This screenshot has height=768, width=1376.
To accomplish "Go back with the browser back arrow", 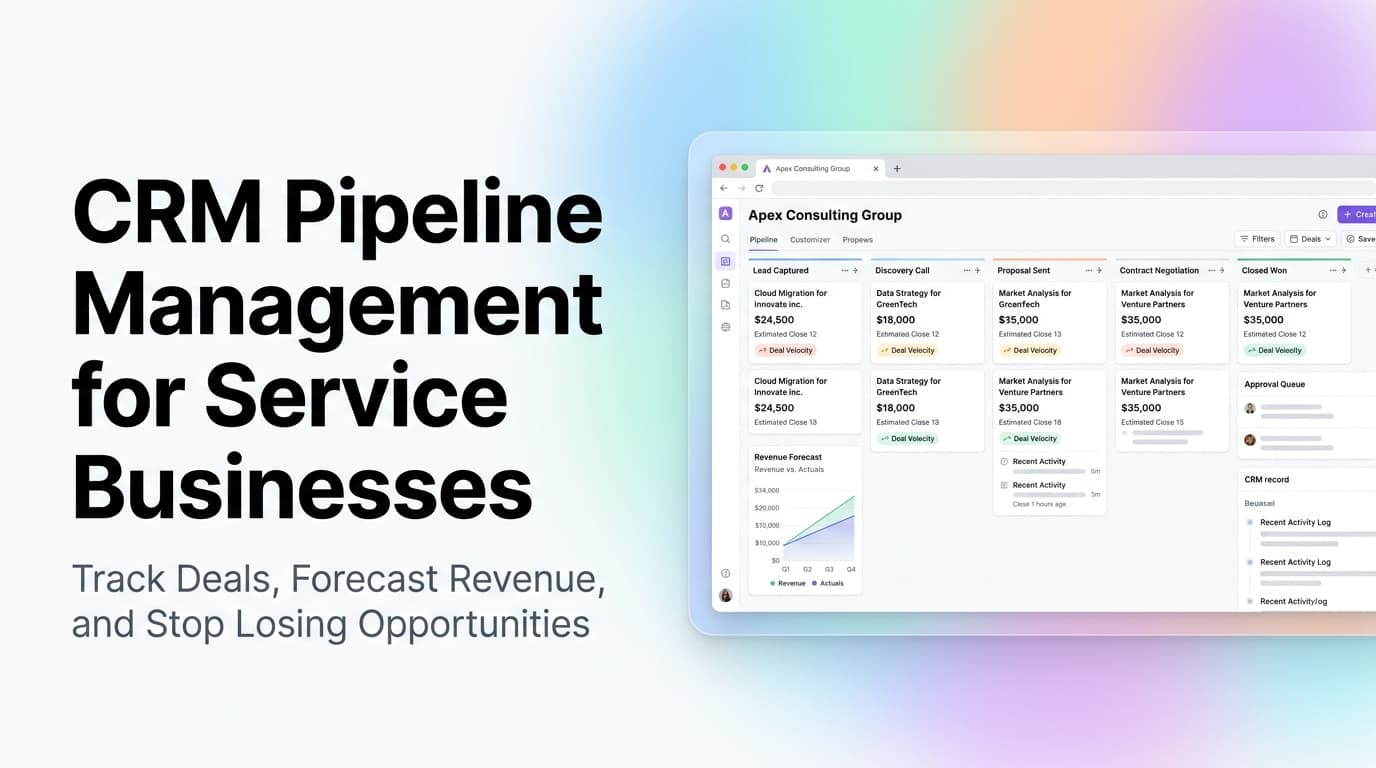I will tap(724, 188).
